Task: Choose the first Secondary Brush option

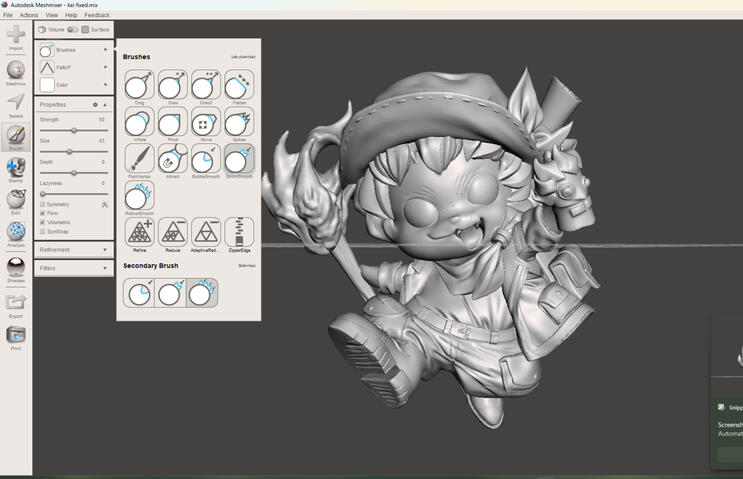Action: (139, 293)
